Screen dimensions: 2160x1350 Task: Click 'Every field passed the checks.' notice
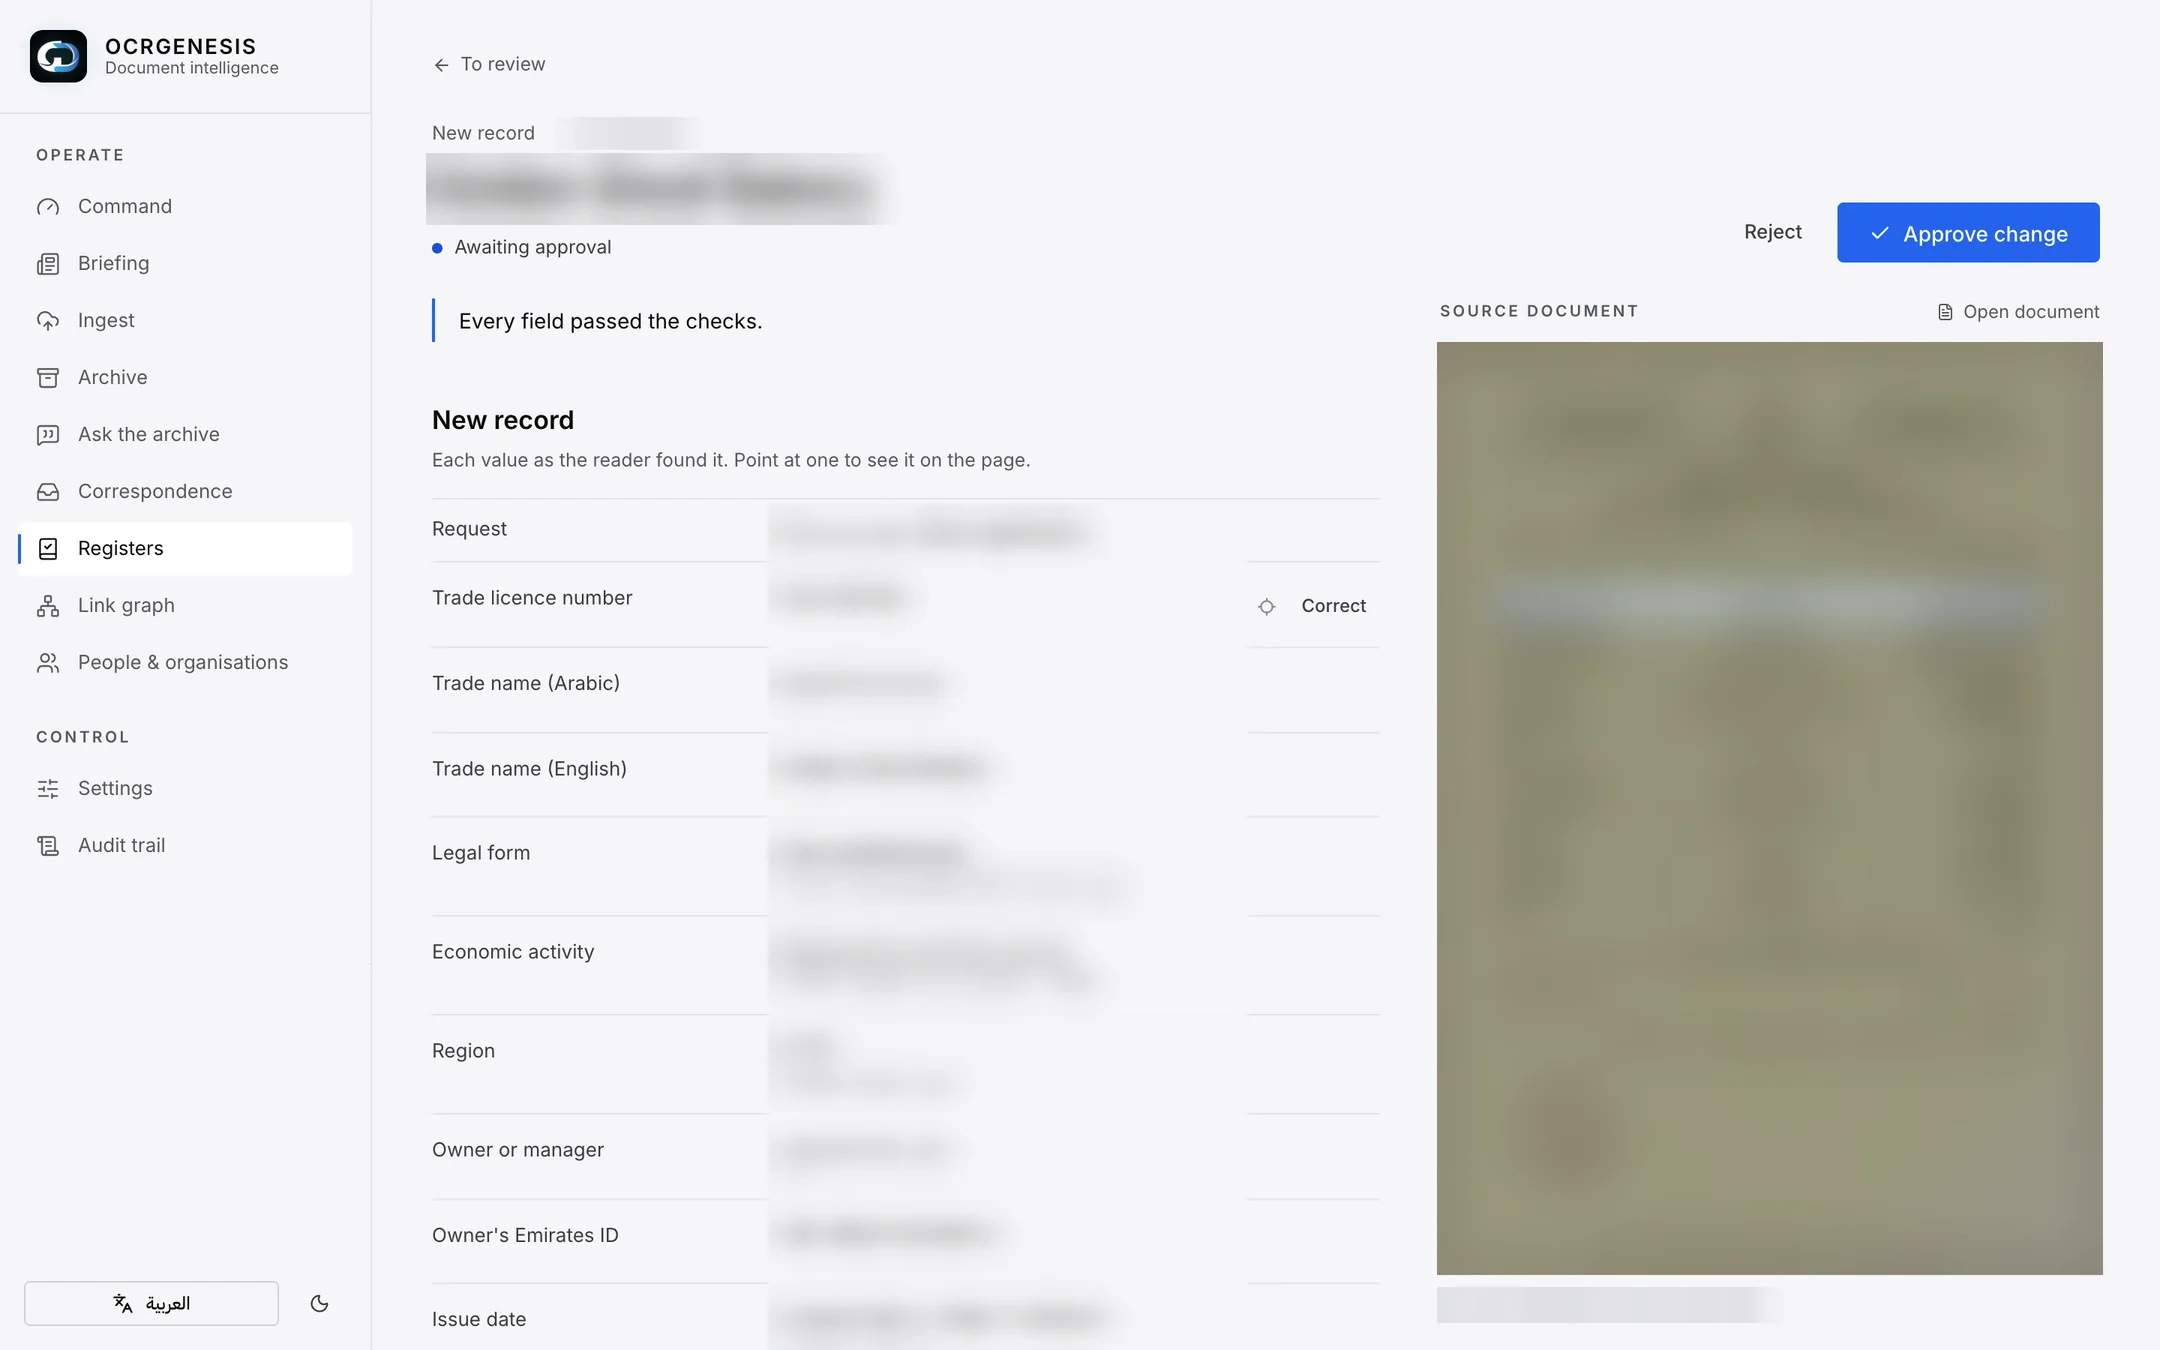coord(610,321)
